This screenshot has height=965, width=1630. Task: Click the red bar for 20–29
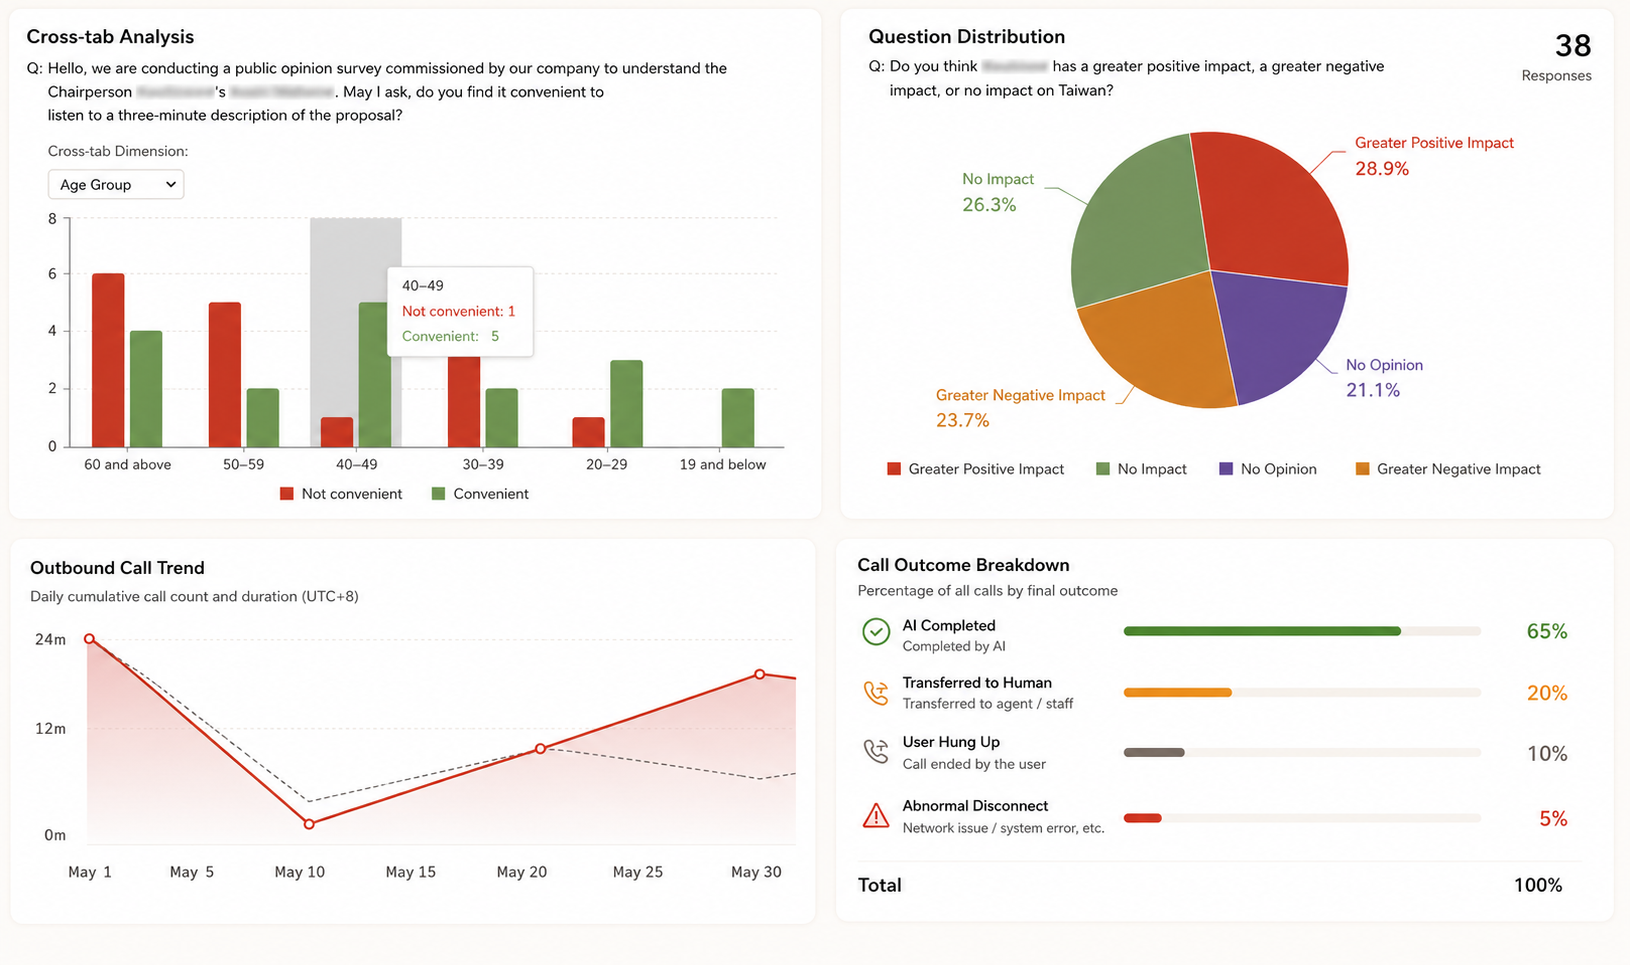tap(588, 432)
